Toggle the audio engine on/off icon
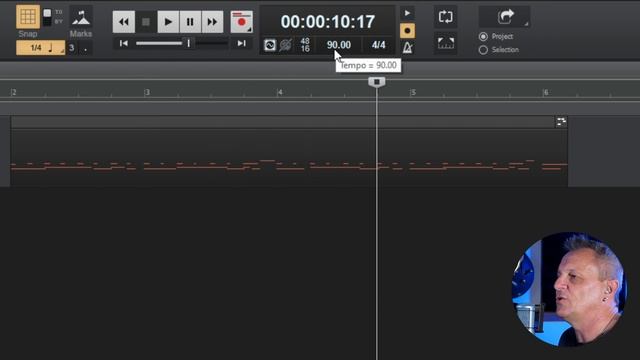This screenshot has width=640, height=360. pos(270,45)
